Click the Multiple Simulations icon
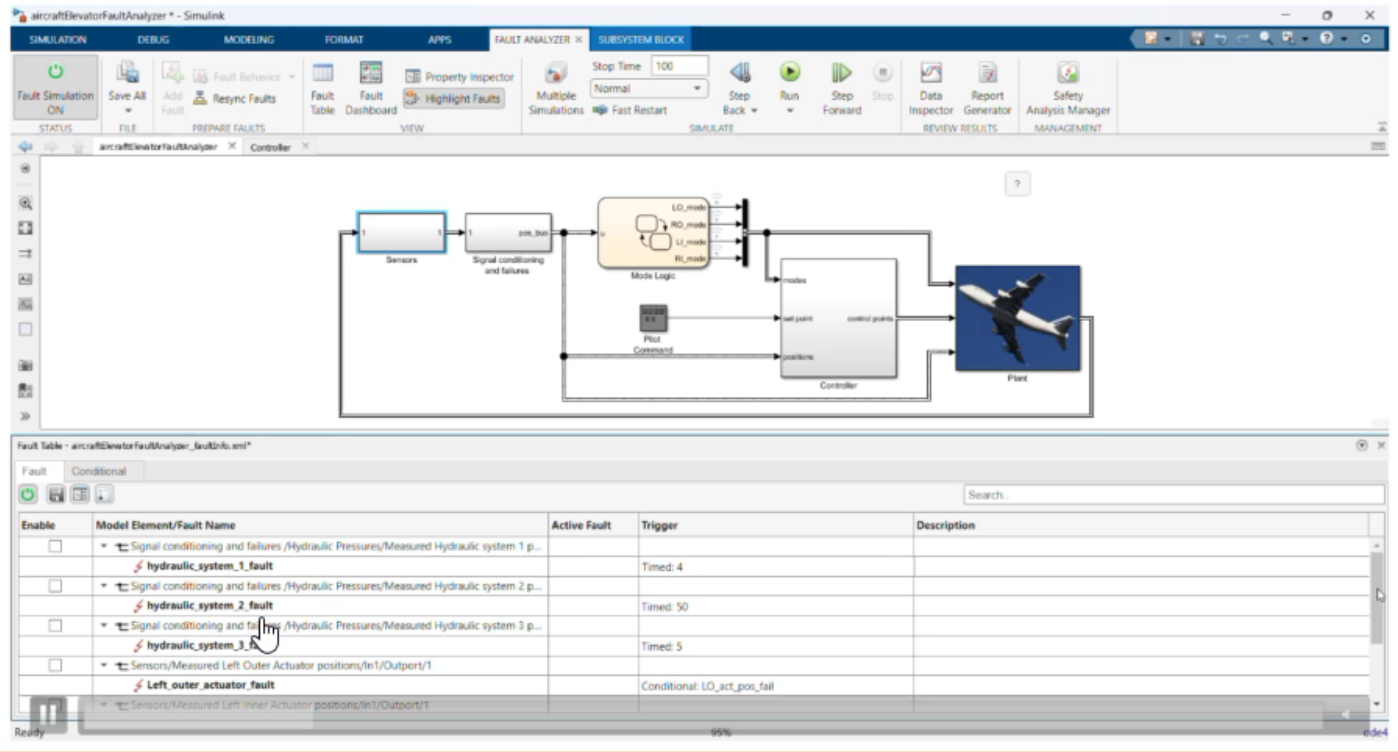The image size is (1398, 752). click(556, 74)
